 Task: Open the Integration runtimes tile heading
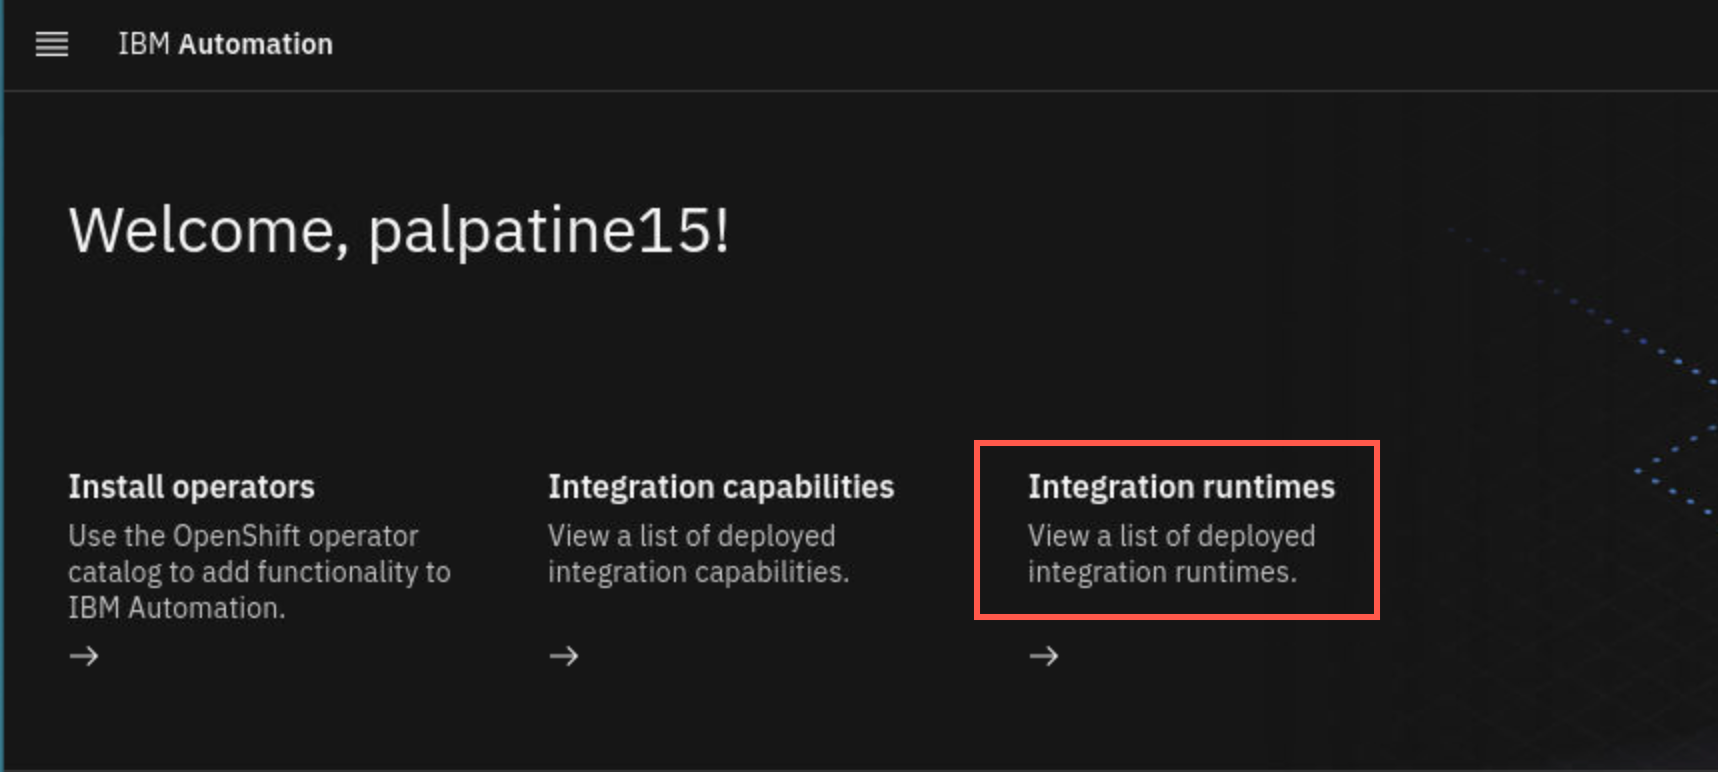[1181, 487]
